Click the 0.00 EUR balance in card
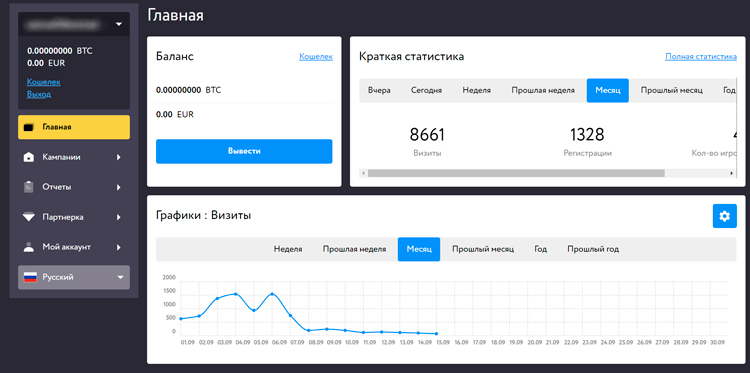Viewport: 750px width, 373px height. [x=175, y=115]
